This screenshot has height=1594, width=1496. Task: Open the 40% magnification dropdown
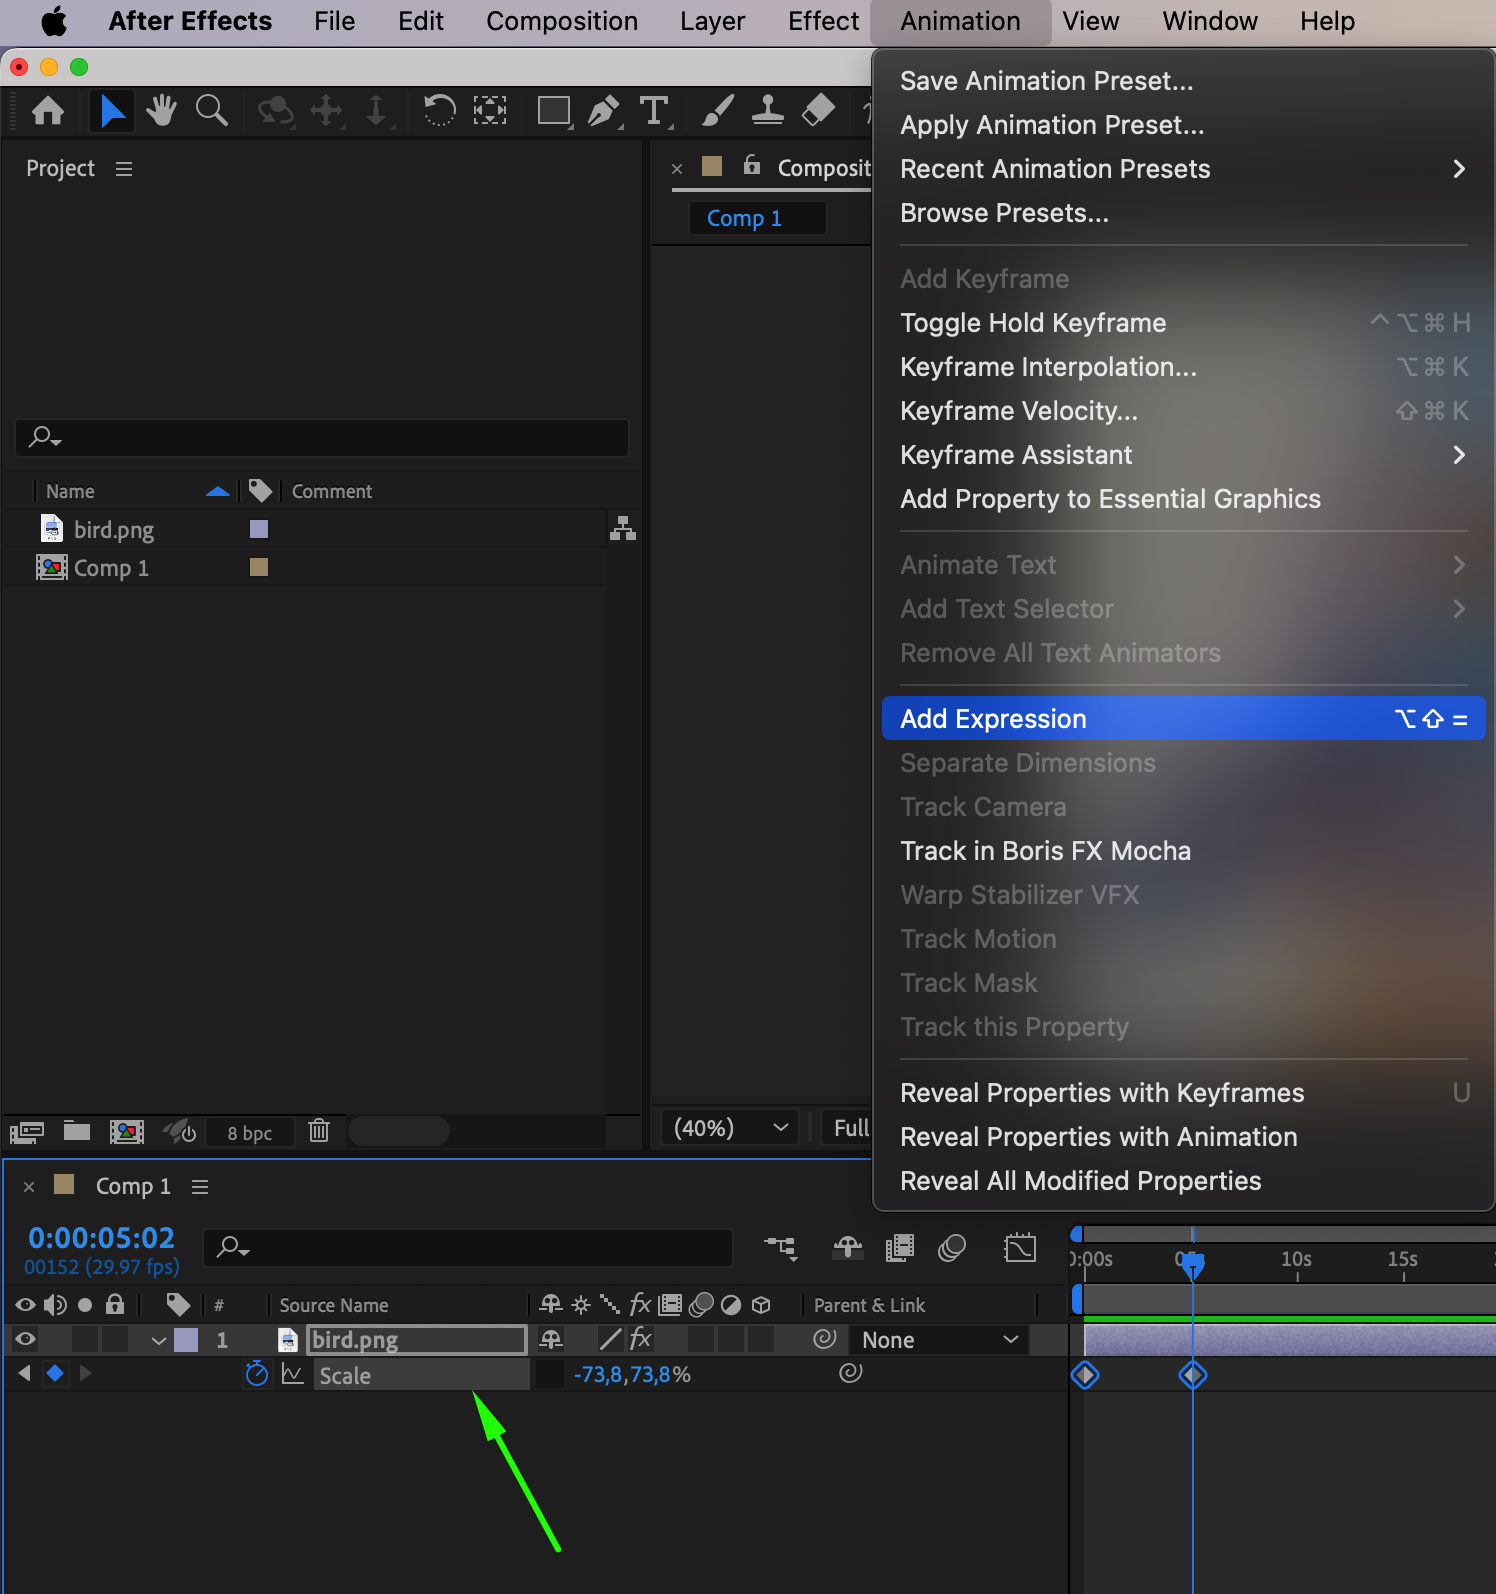coord(729,1128)
